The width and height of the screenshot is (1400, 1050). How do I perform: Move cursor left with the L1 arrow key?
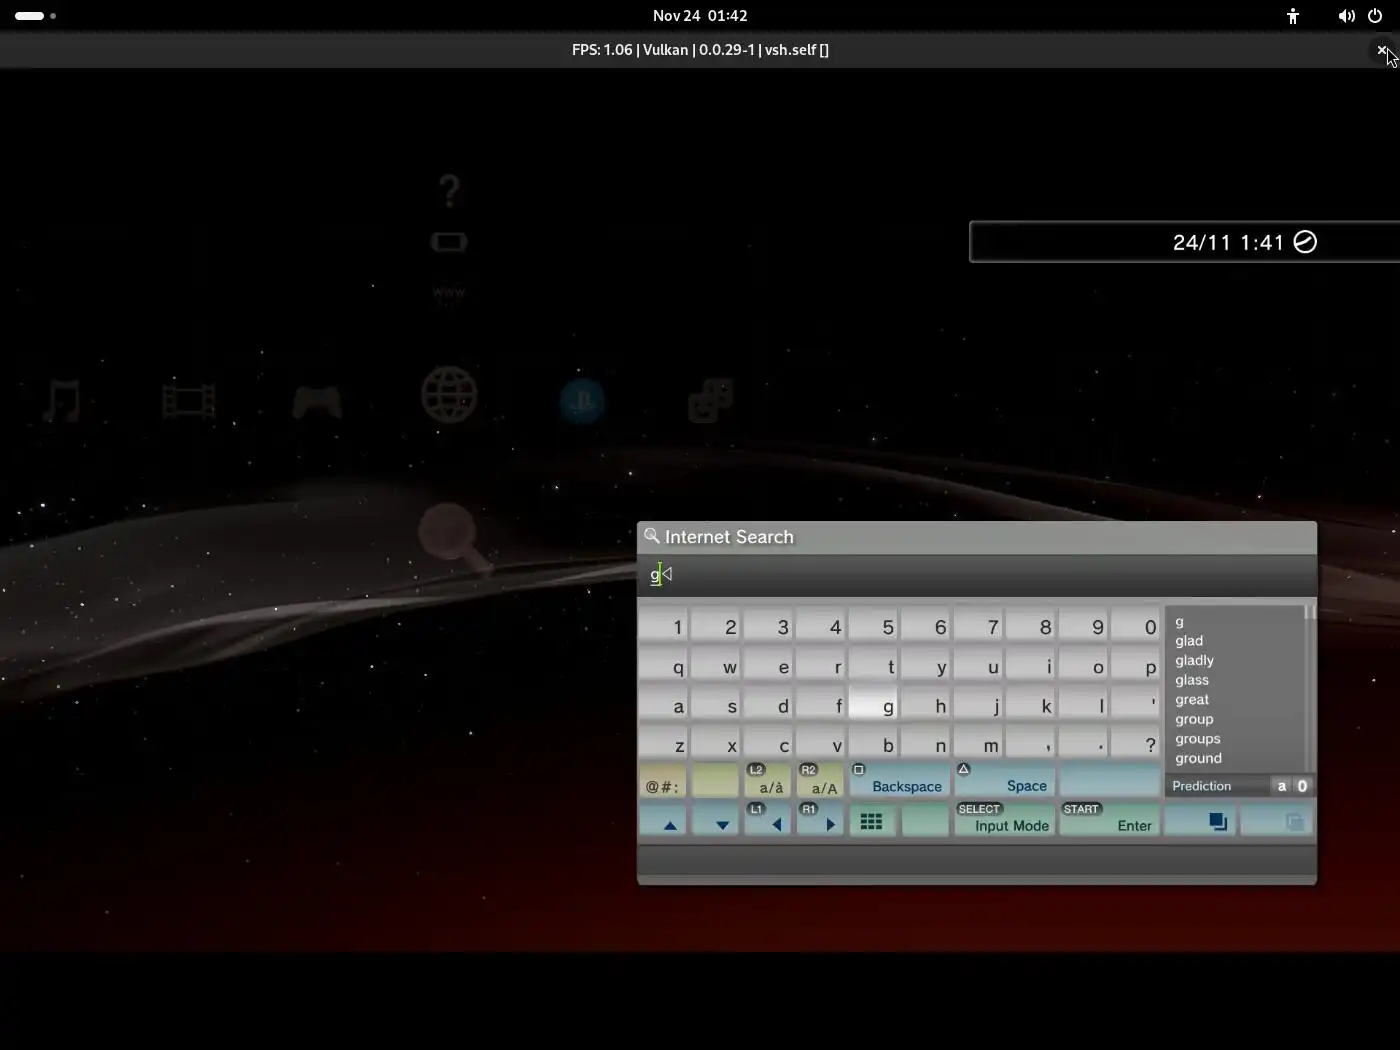(x=768, y=821)
